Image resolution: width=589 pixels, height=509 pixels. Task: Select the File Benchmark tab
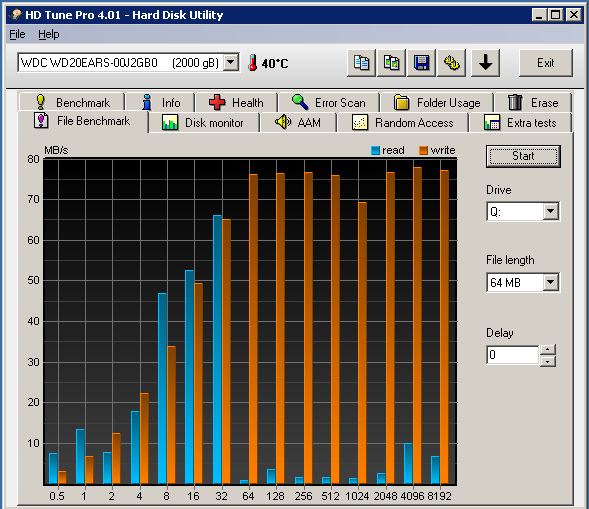coord(83,121)
